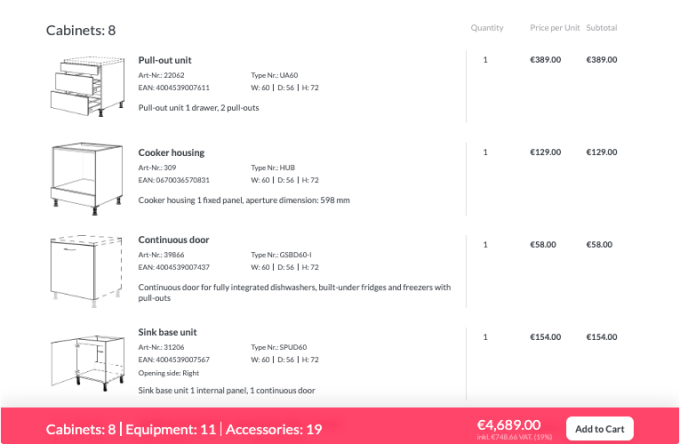The width and height of the screenshot is (680, 444).
Task: Click the Cabinets: 8 section heading
Action: pyautogui.click(x=81, y=30)
